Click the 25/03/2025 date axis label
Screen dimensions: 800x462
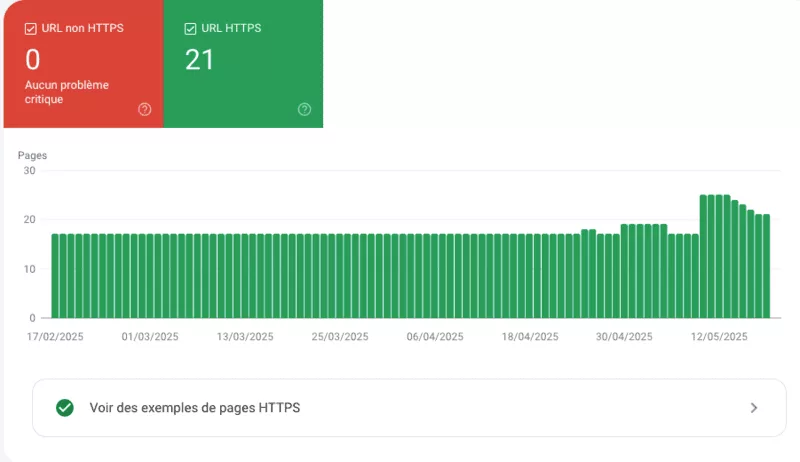click(340, 337)
